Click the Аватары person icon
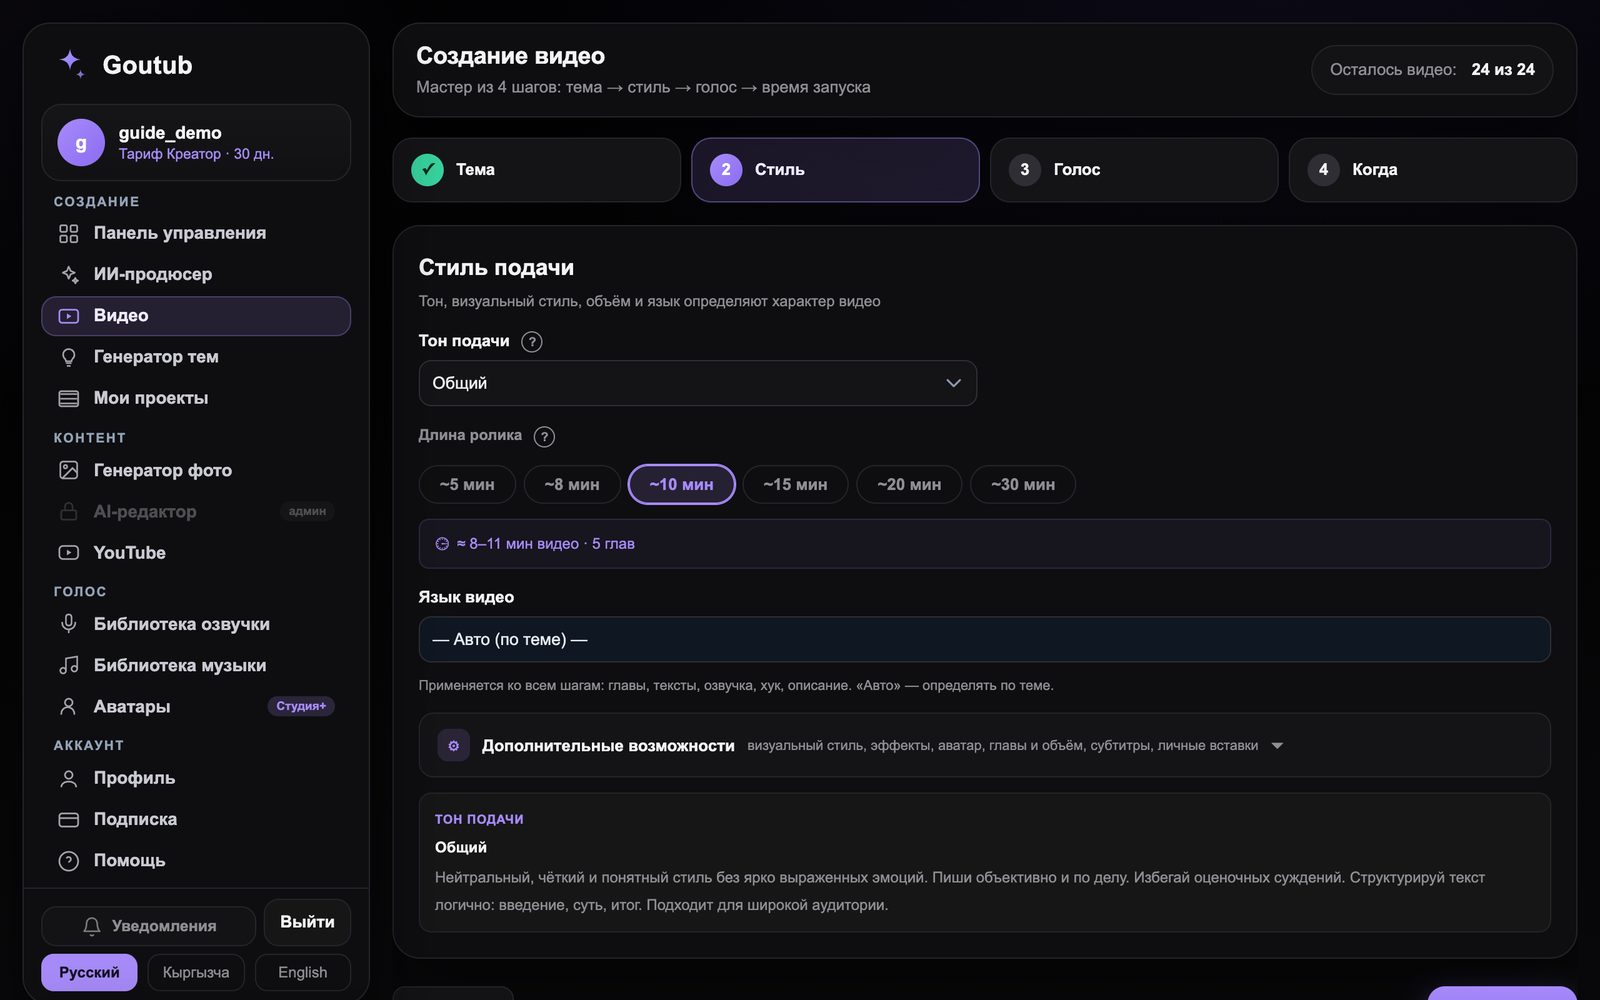1600x1000 pixels. click(x=68, y=706)
